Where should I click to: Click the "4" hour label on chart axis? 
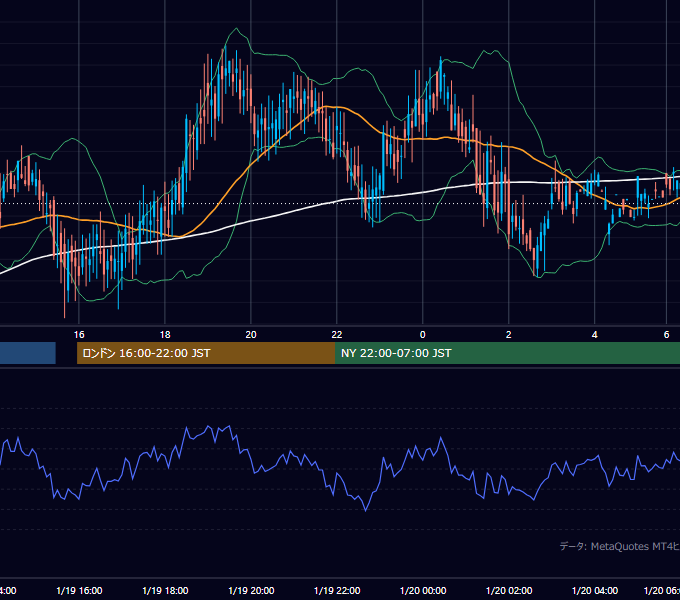click(x=594, y=335)
